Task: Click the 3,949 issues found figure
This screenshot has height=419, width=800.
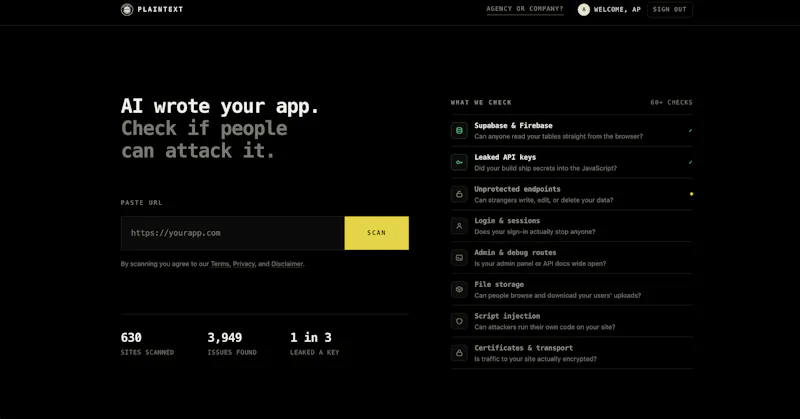Action: [x=224, y=337]
